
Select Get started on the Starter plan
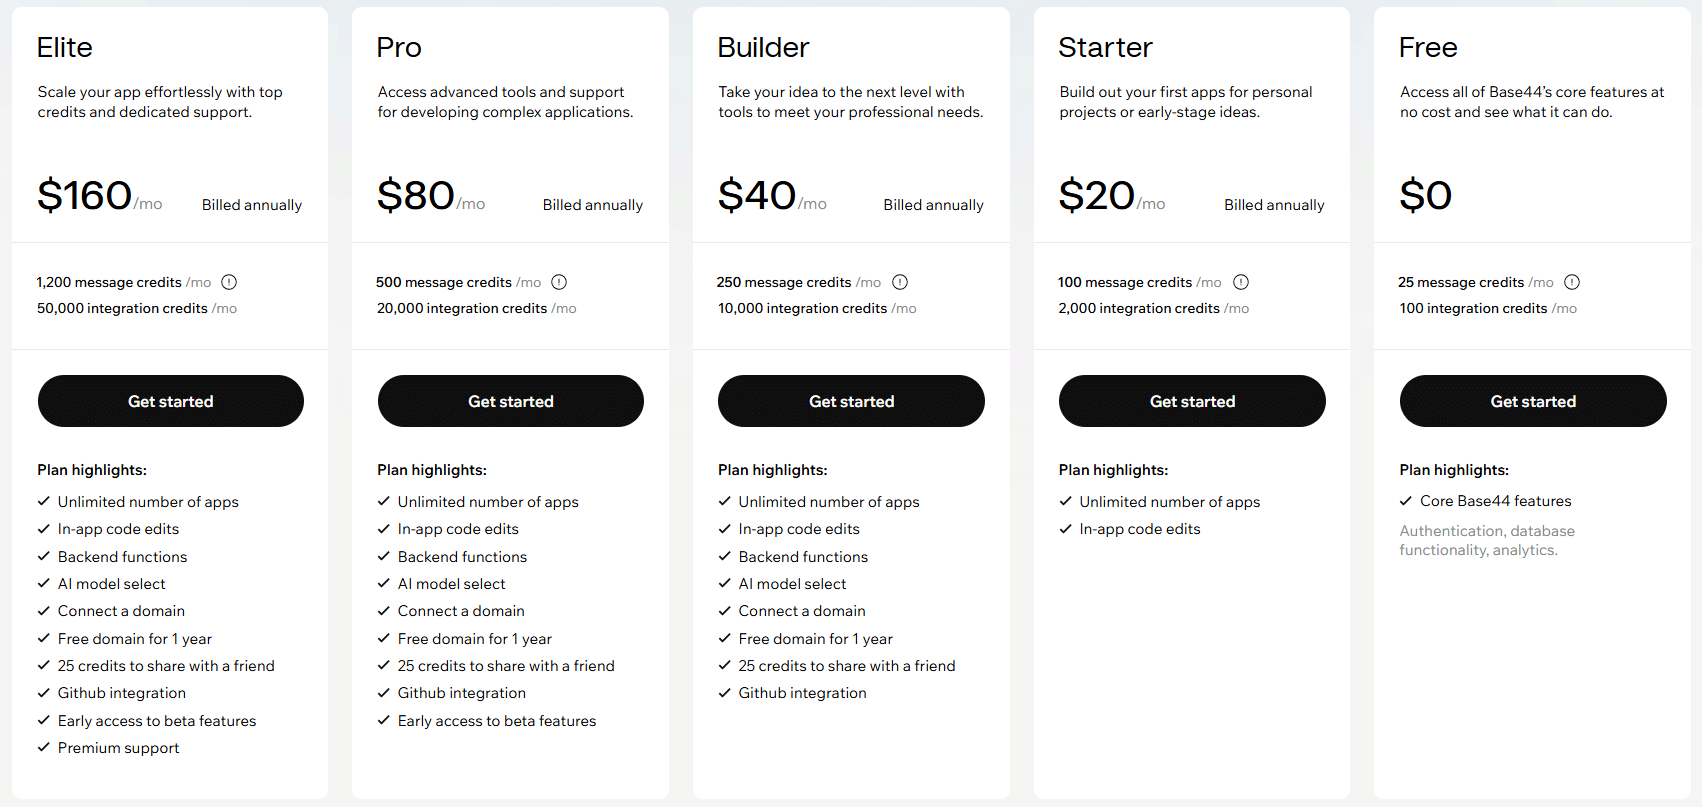[x=1192, y=401]
